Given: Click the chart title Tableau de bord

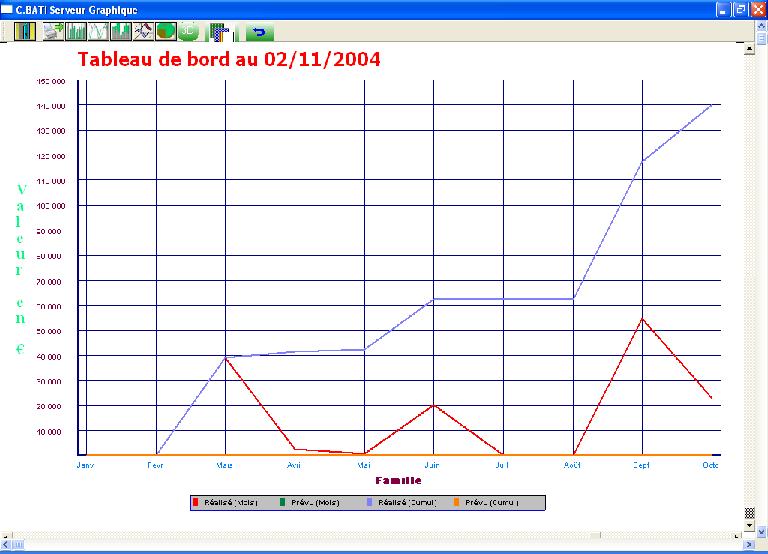Looking at the screenshot, I should (x=229, y=59).
